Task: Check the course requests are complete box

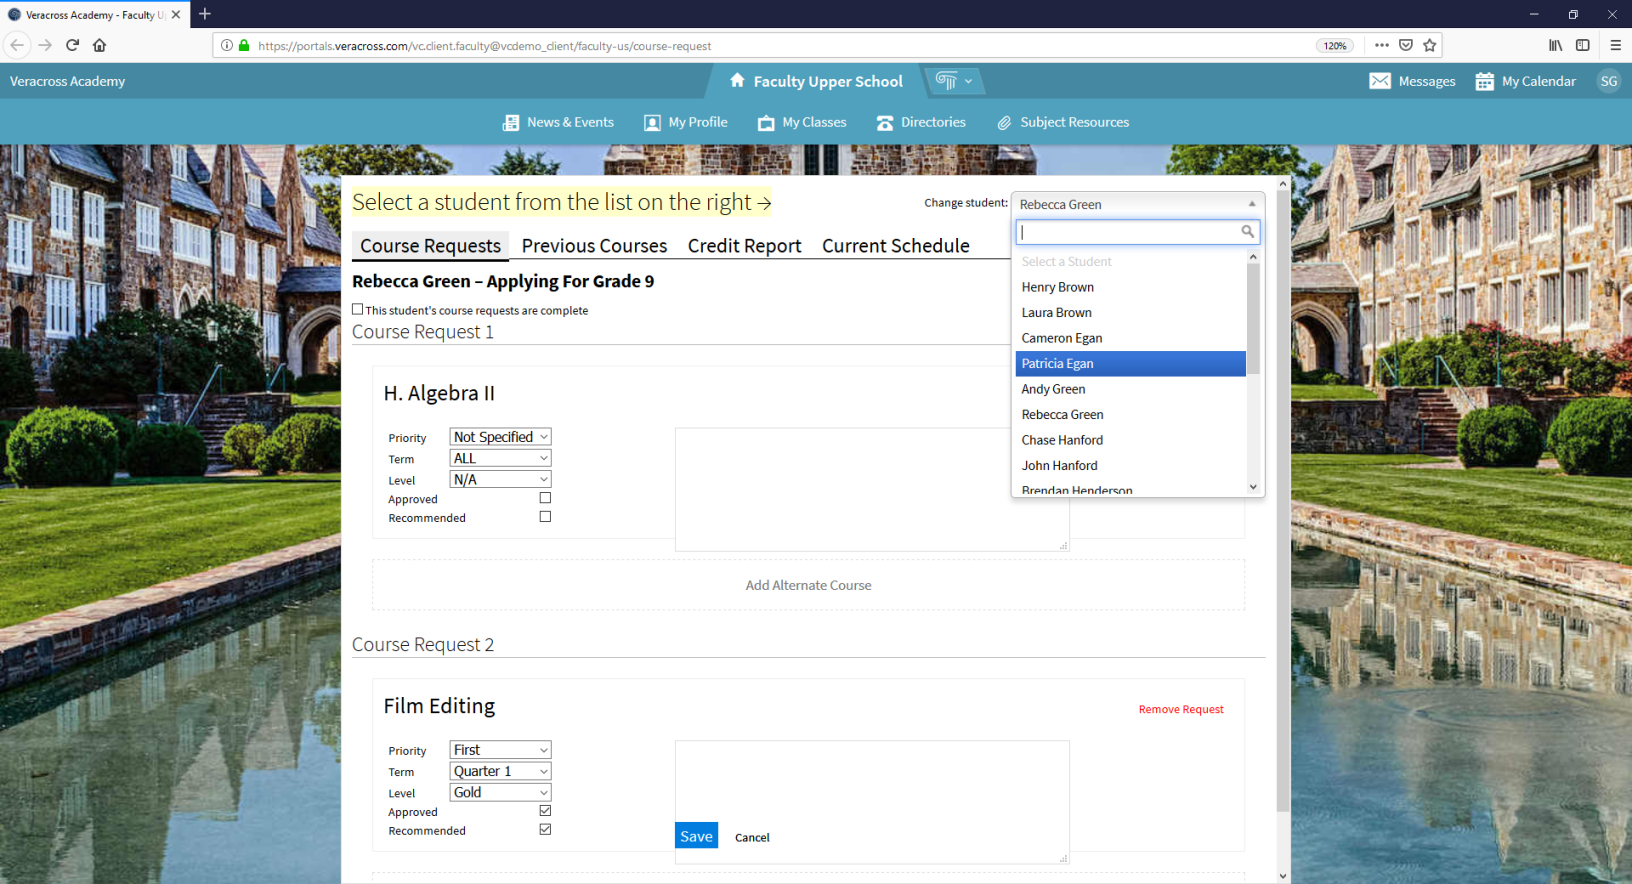Action: tap(358, 310)
